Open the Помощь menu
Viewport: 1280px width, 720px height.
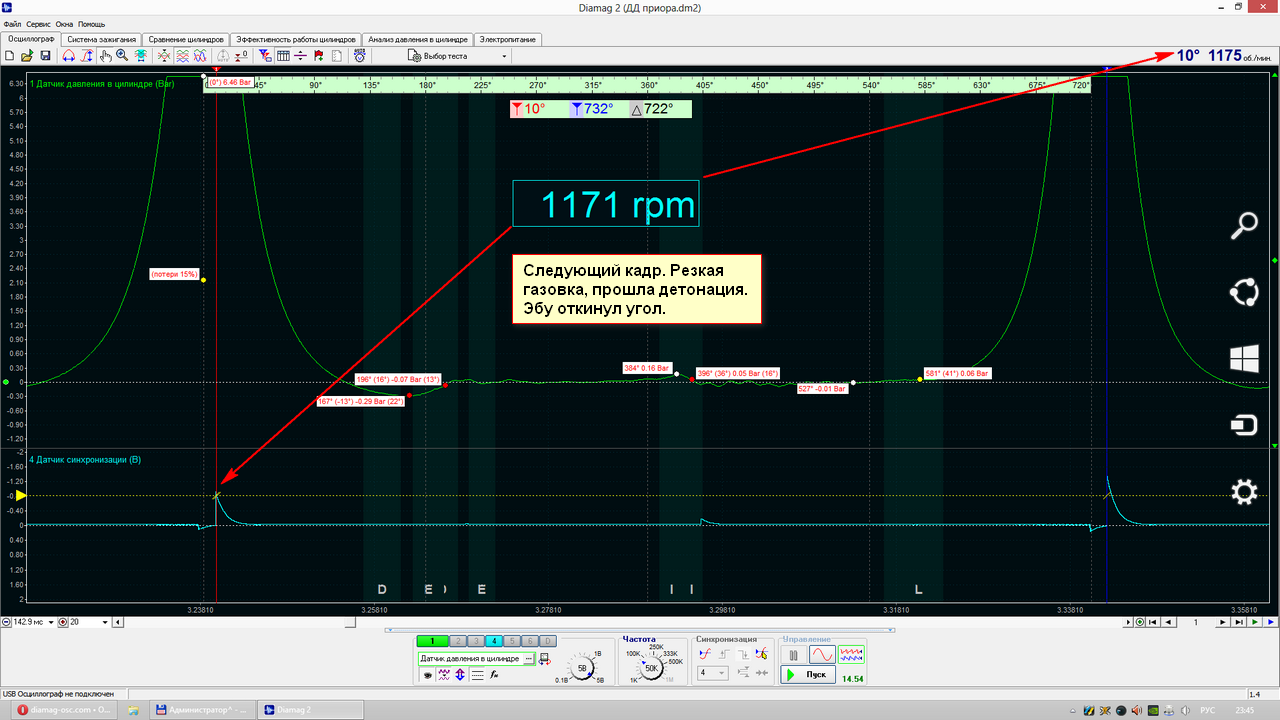point(91,23)
